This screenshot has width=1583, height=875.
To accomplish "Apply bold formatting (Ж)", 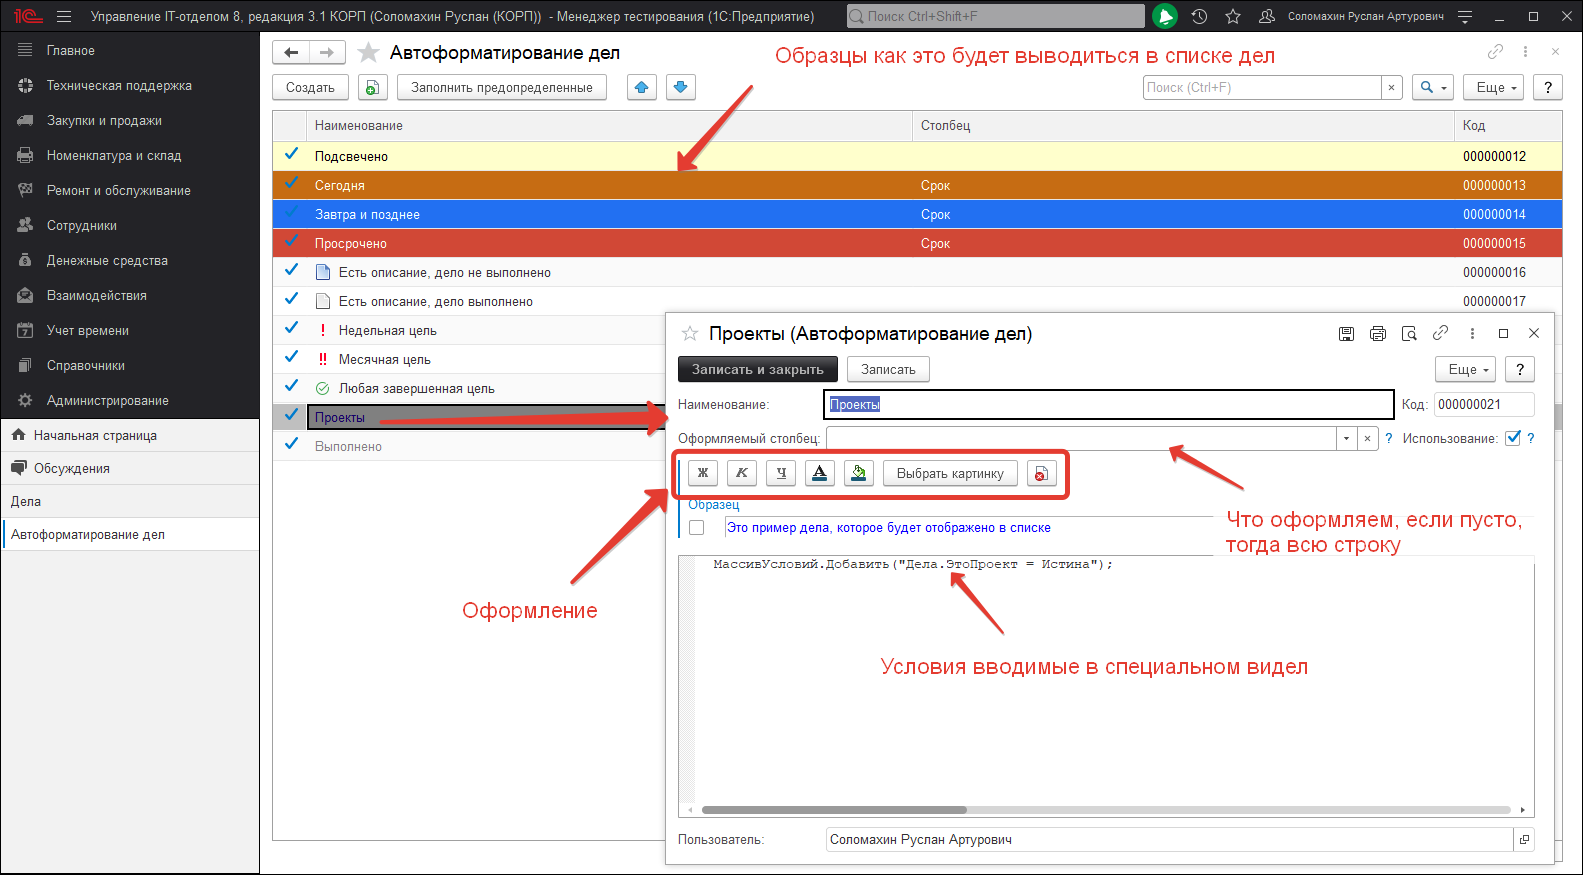I will click(x=703, y=473).
